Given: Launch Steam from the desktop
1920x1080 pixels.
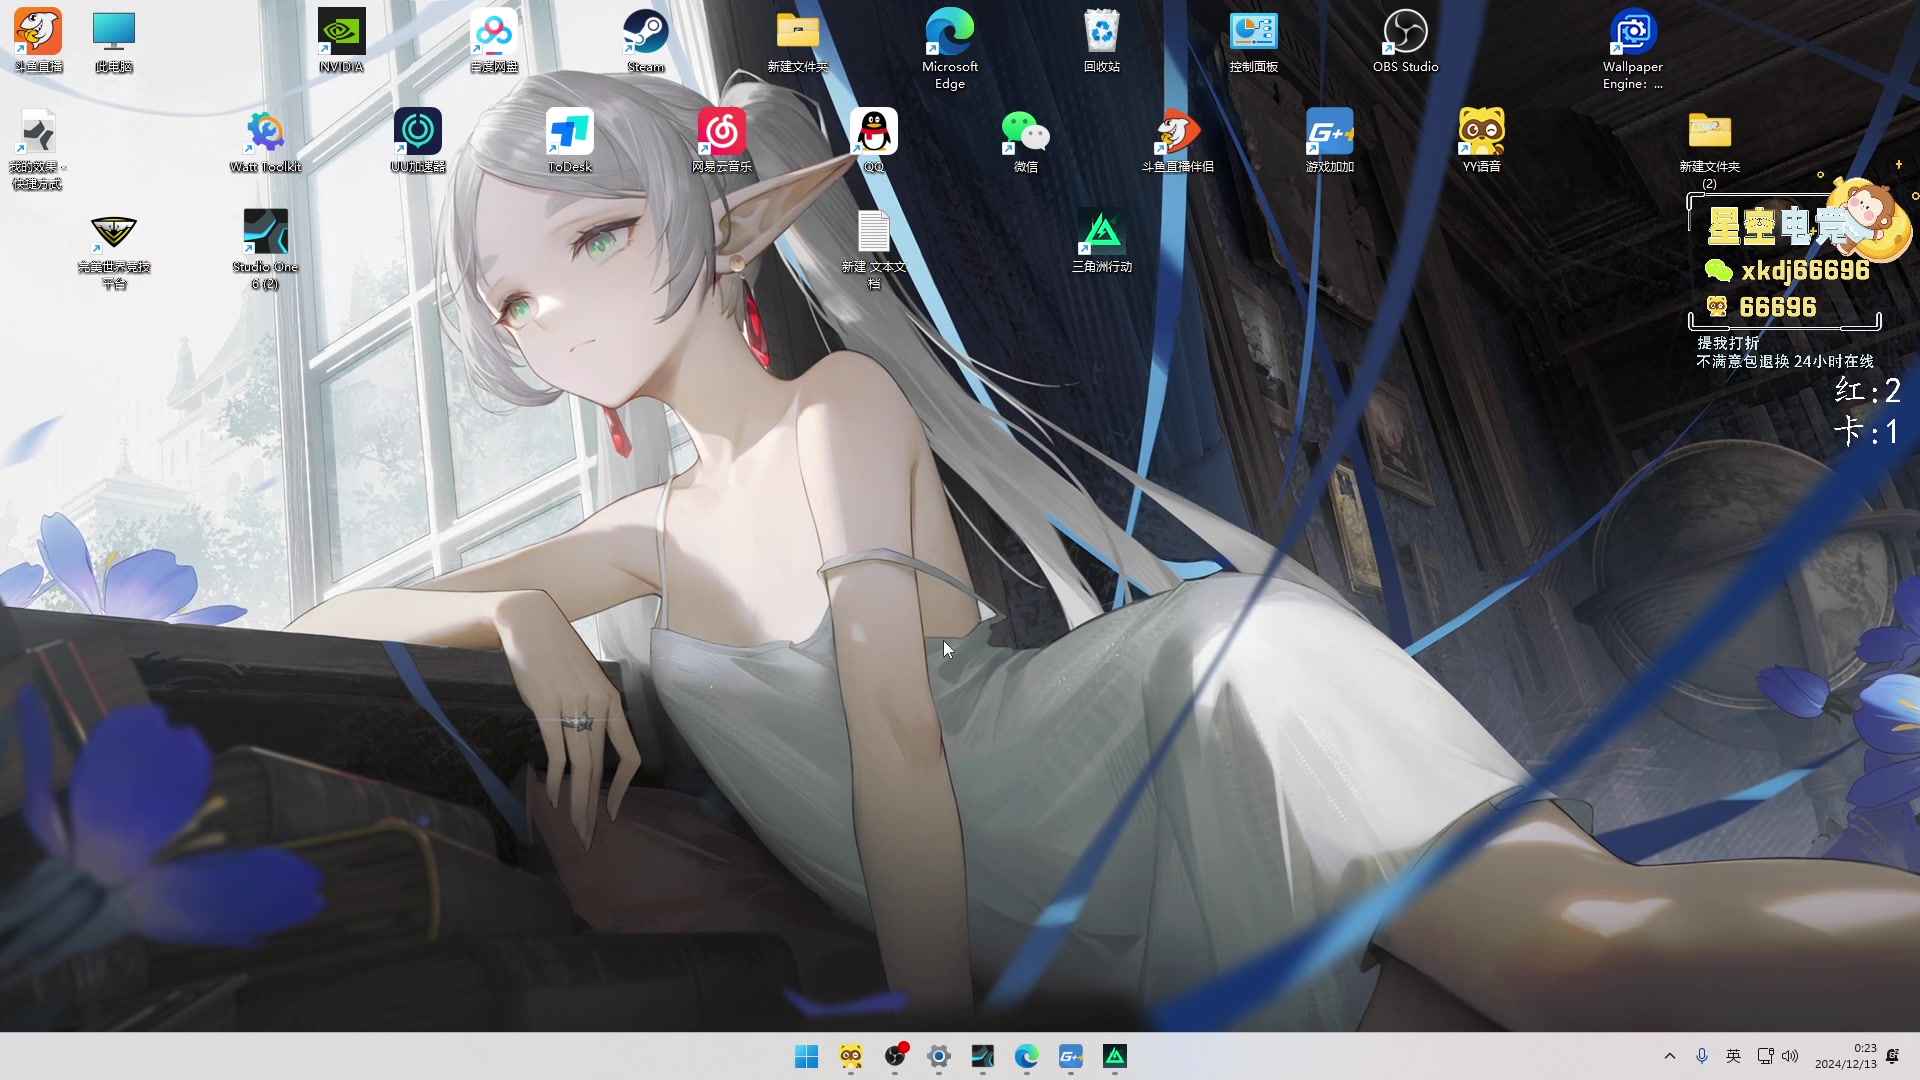Looking at the screenshot, I should point(646,40).
